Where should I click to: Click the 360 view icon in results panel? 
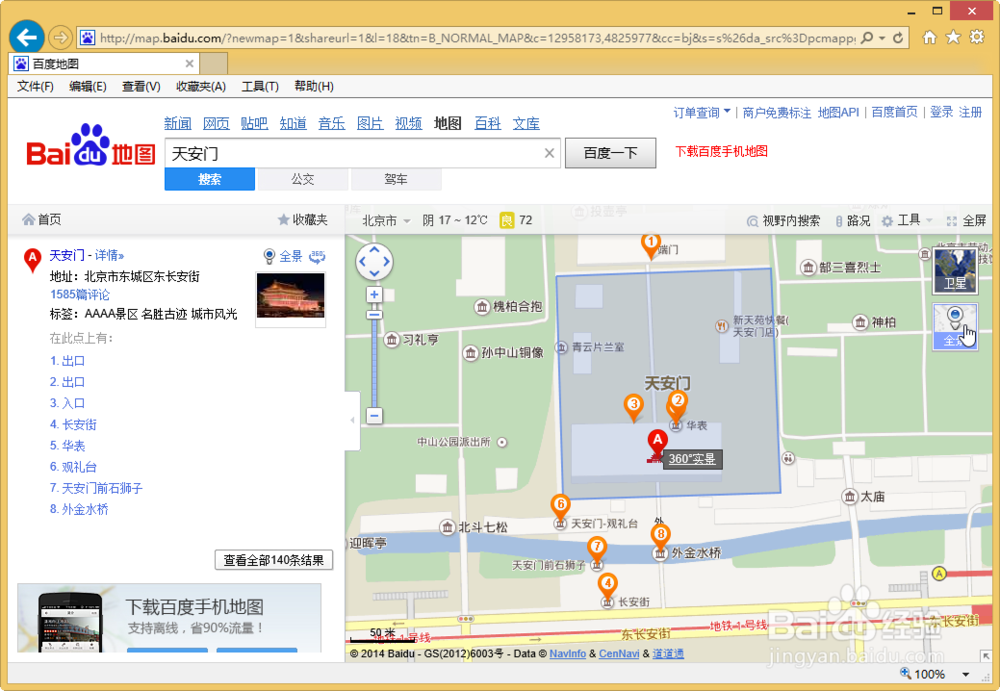(317, 256)
